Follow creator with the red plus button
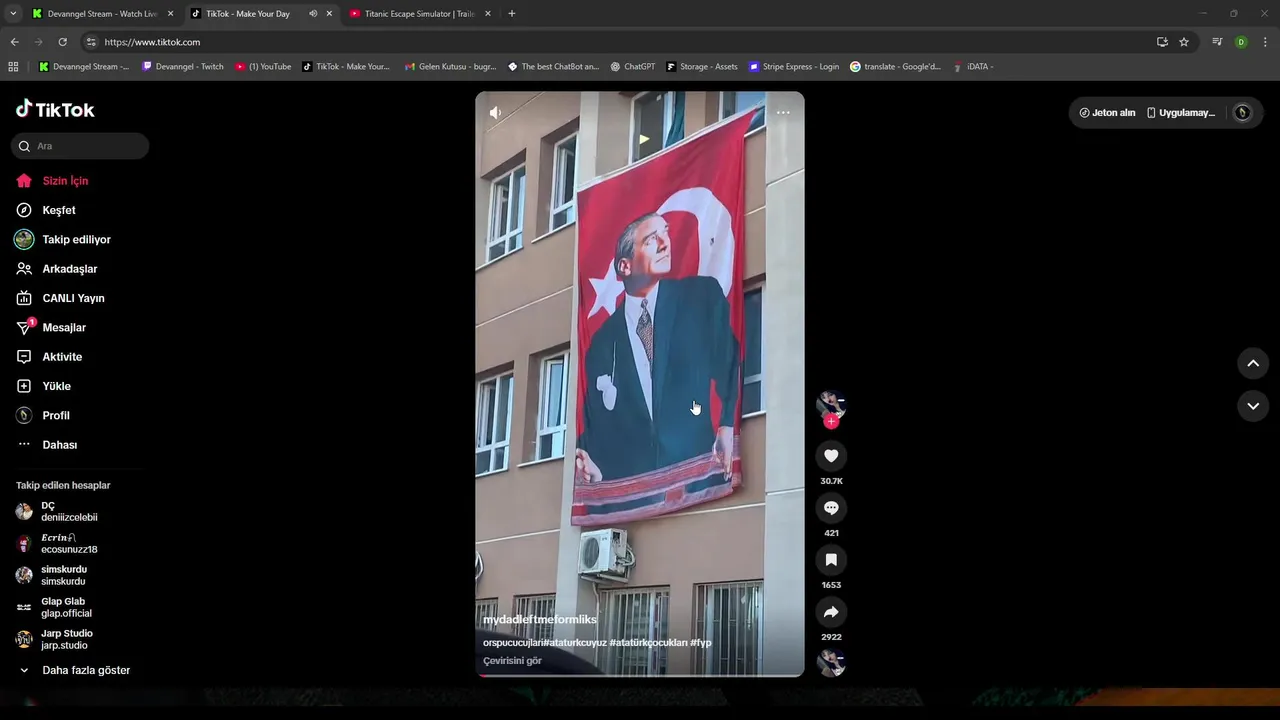Viewport: 1280px width, 720px height. (x=831, y=421)
